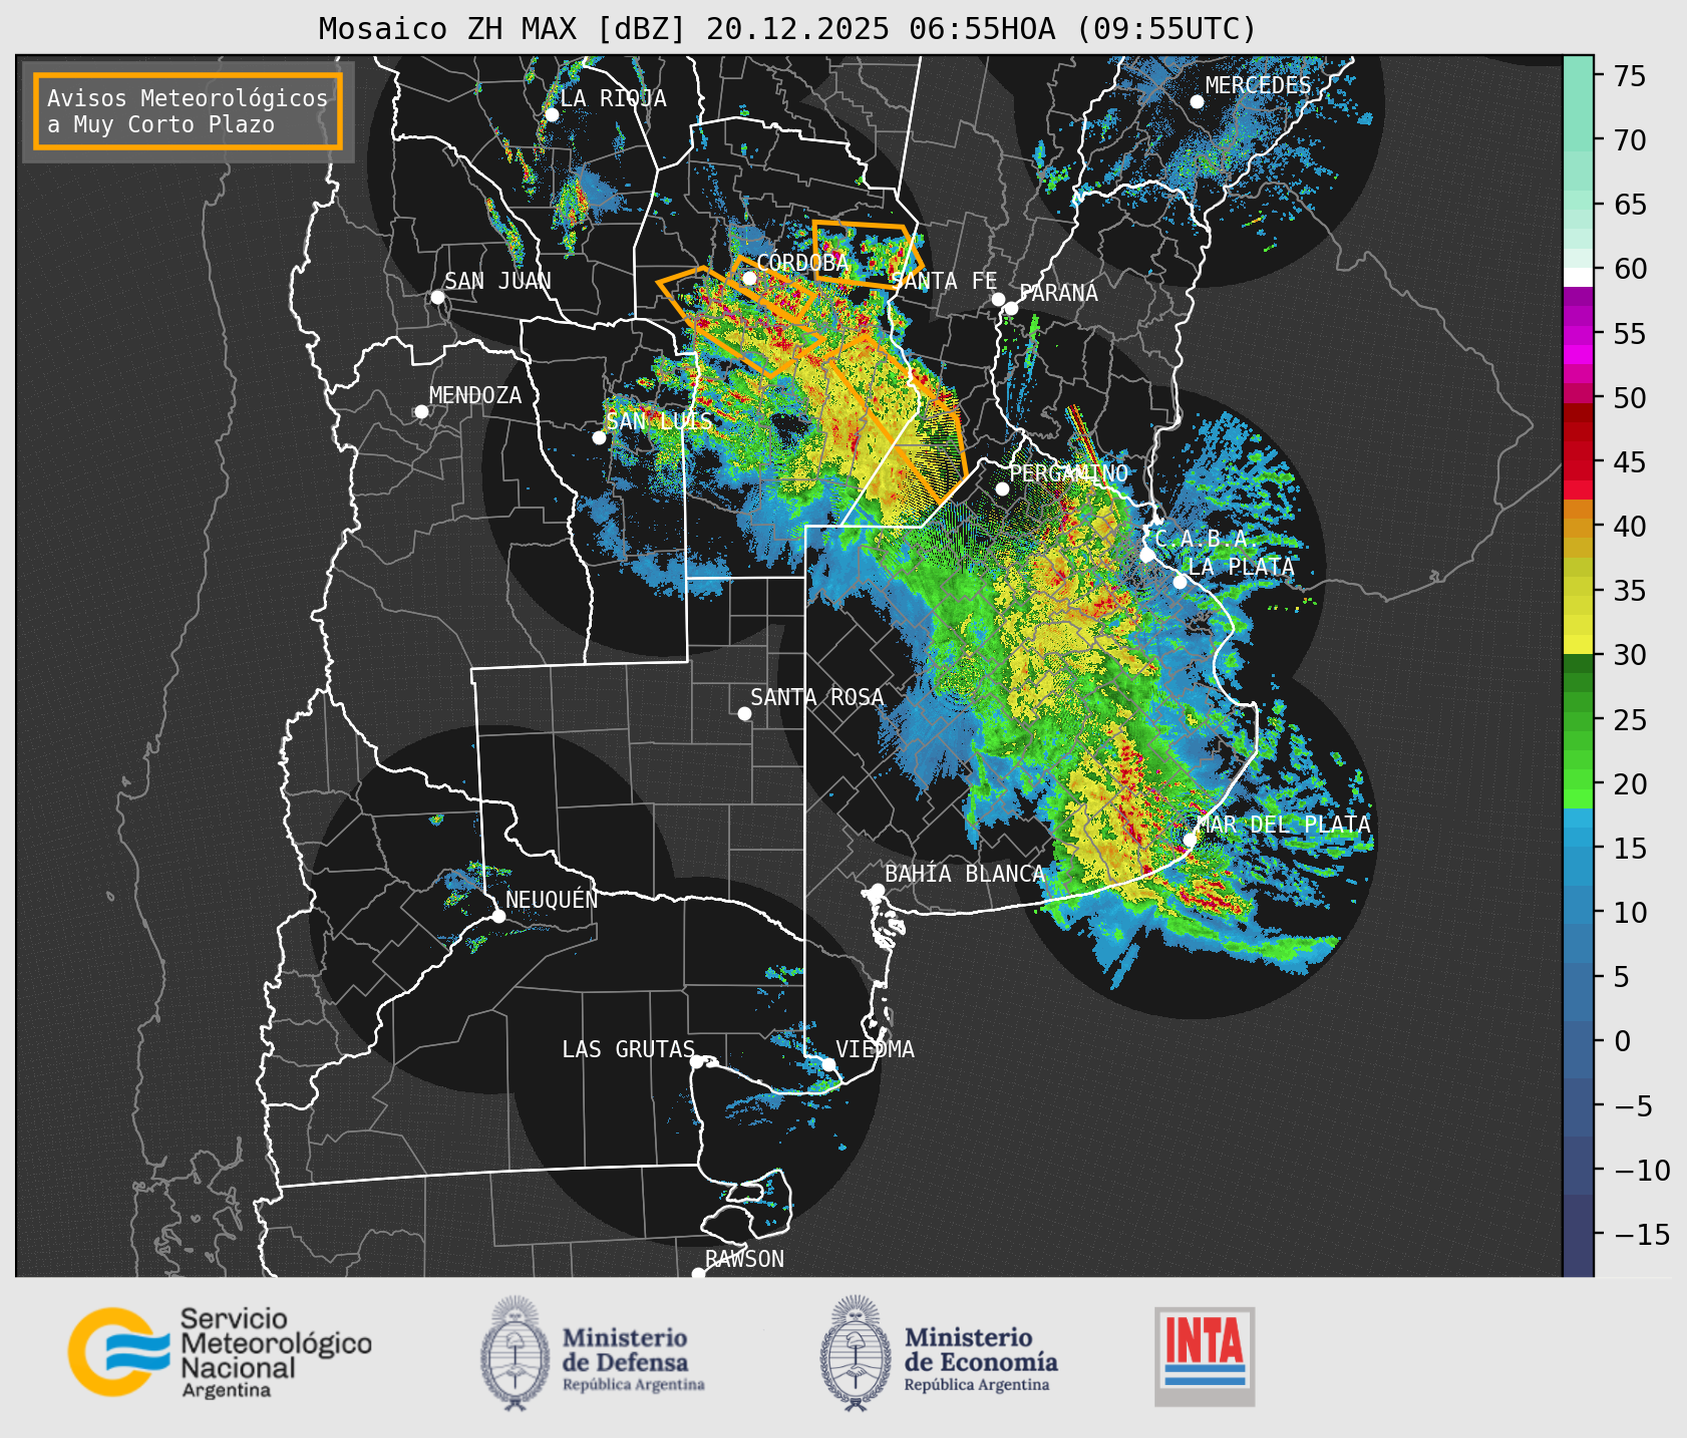Viewport: 1687px width, 1438px height.
Task: Click the NEUQUÉN city label
Action: (552, 899)
